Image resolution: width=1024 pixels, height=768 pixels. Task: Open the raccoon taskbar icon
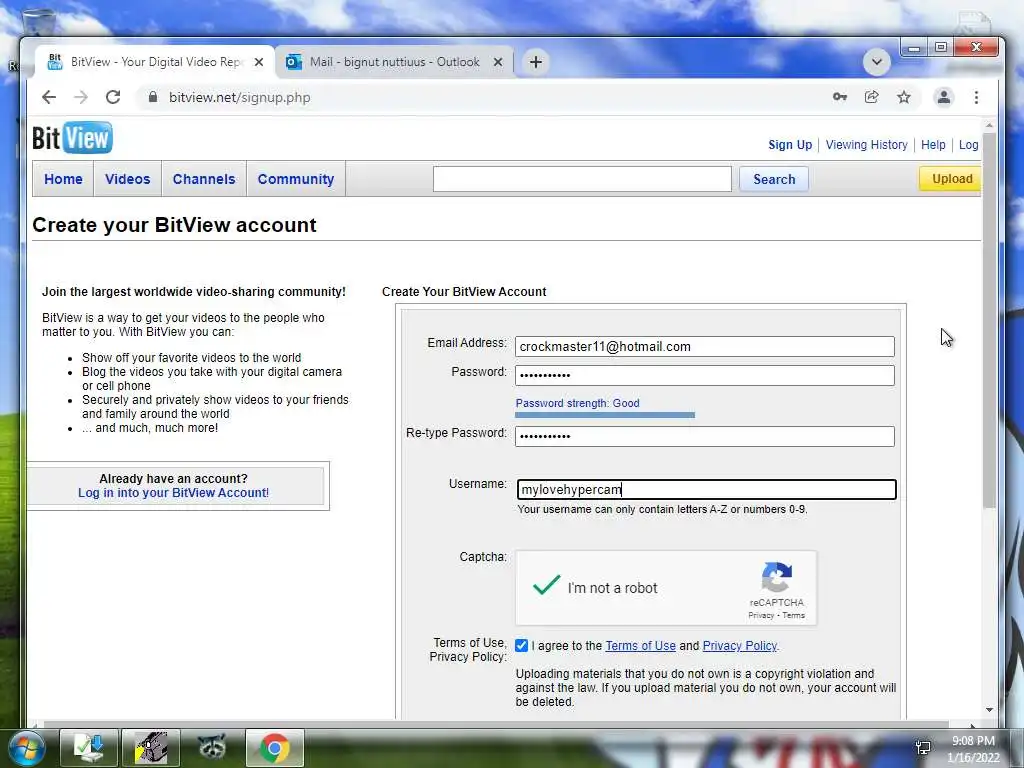click(212, 748)
